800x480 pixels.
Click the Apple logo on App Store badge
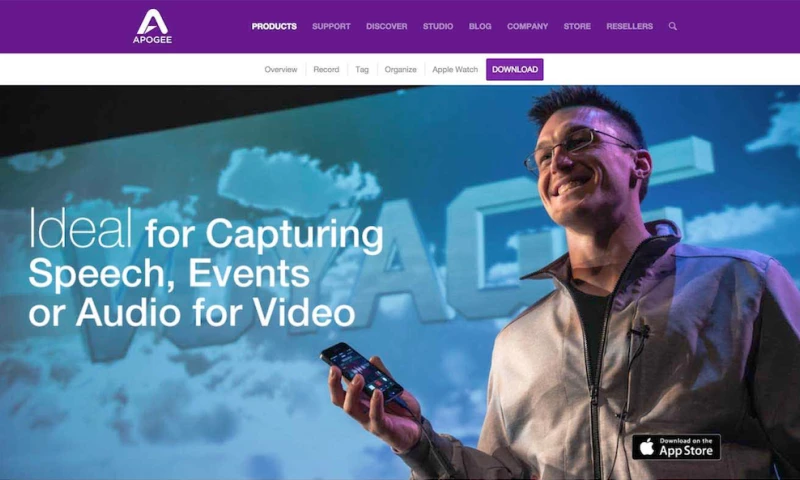tap(647, 447)
